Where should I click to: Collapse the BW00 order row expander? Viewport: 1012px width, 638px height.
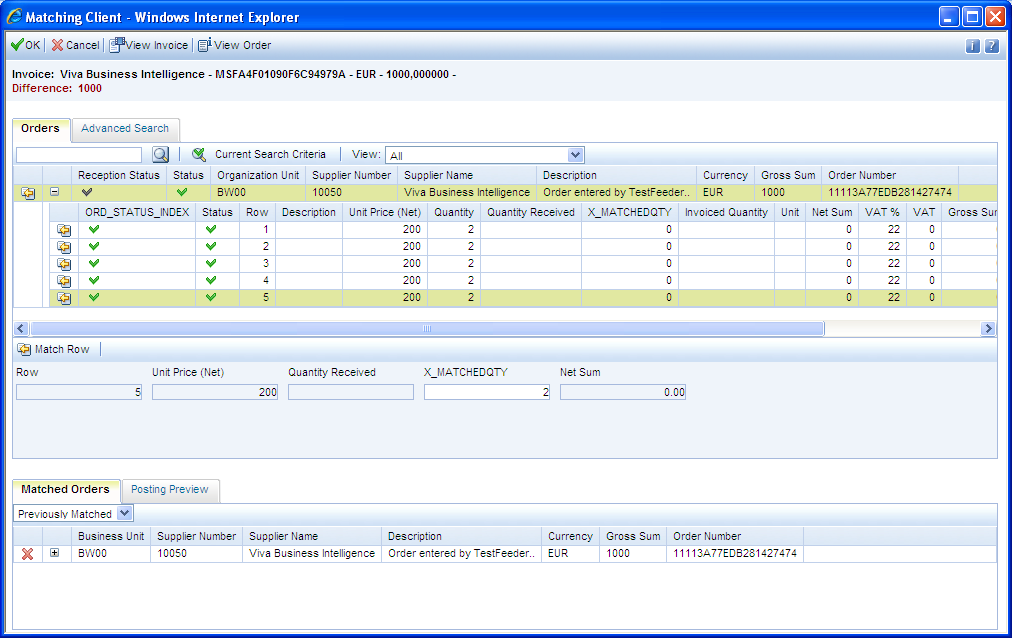[55, 192]
